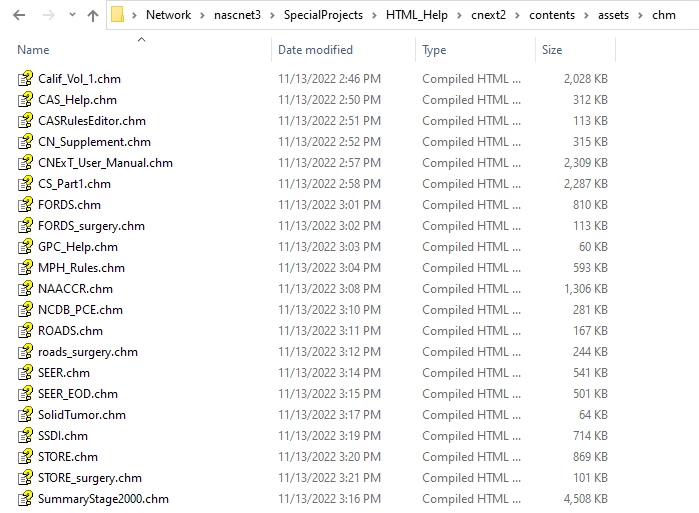Click the Forward navigation arrow
This screenshot has width=699, height=513.
point(49,16)
